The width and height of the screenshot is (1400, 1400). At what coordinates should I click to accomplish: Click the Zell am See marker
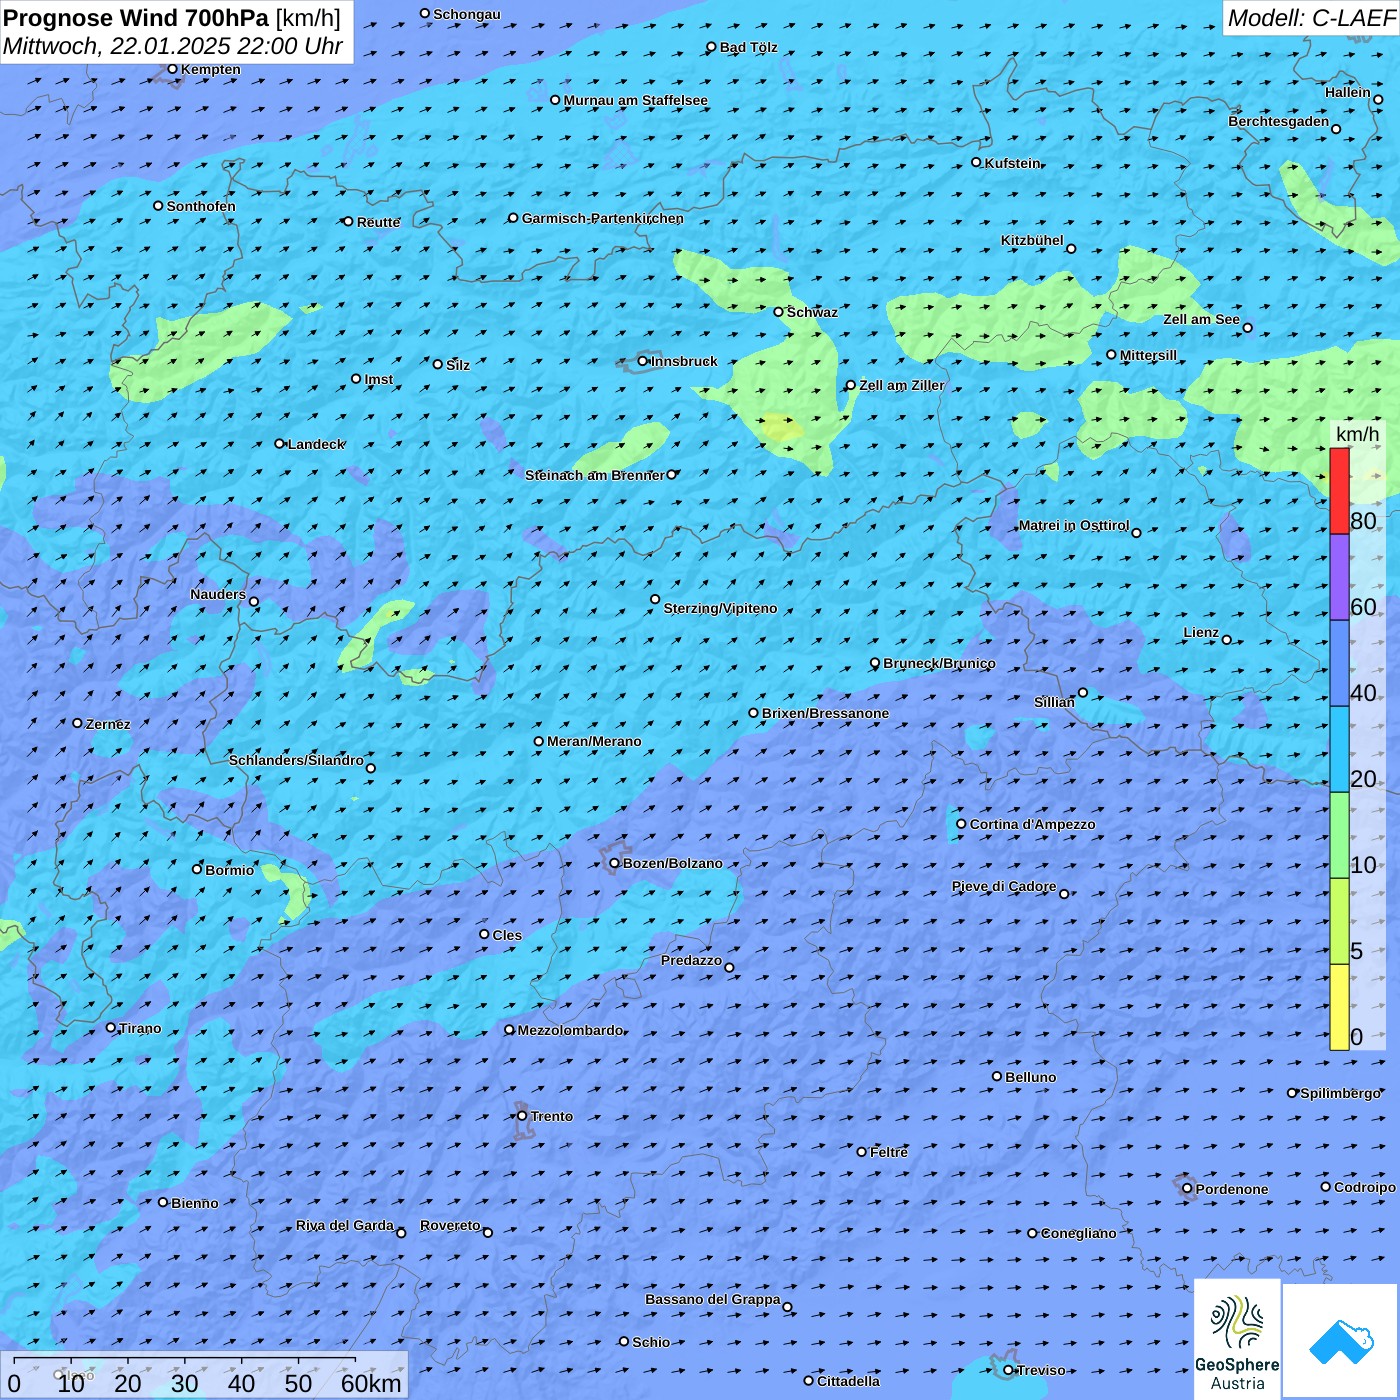point(1247,328)
